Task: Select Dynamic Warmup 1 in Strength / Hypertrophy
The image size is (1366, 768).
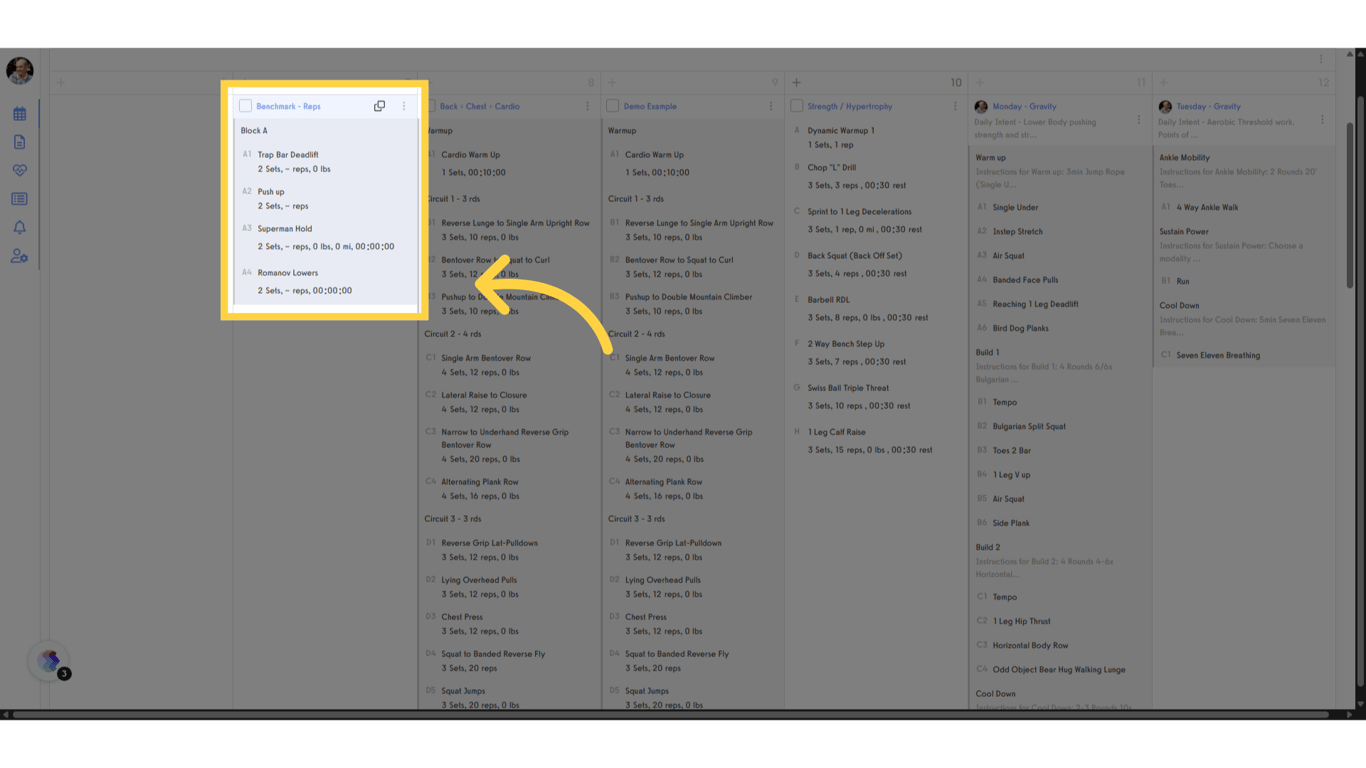Action: pyautogui.click(x=841, y=131)
